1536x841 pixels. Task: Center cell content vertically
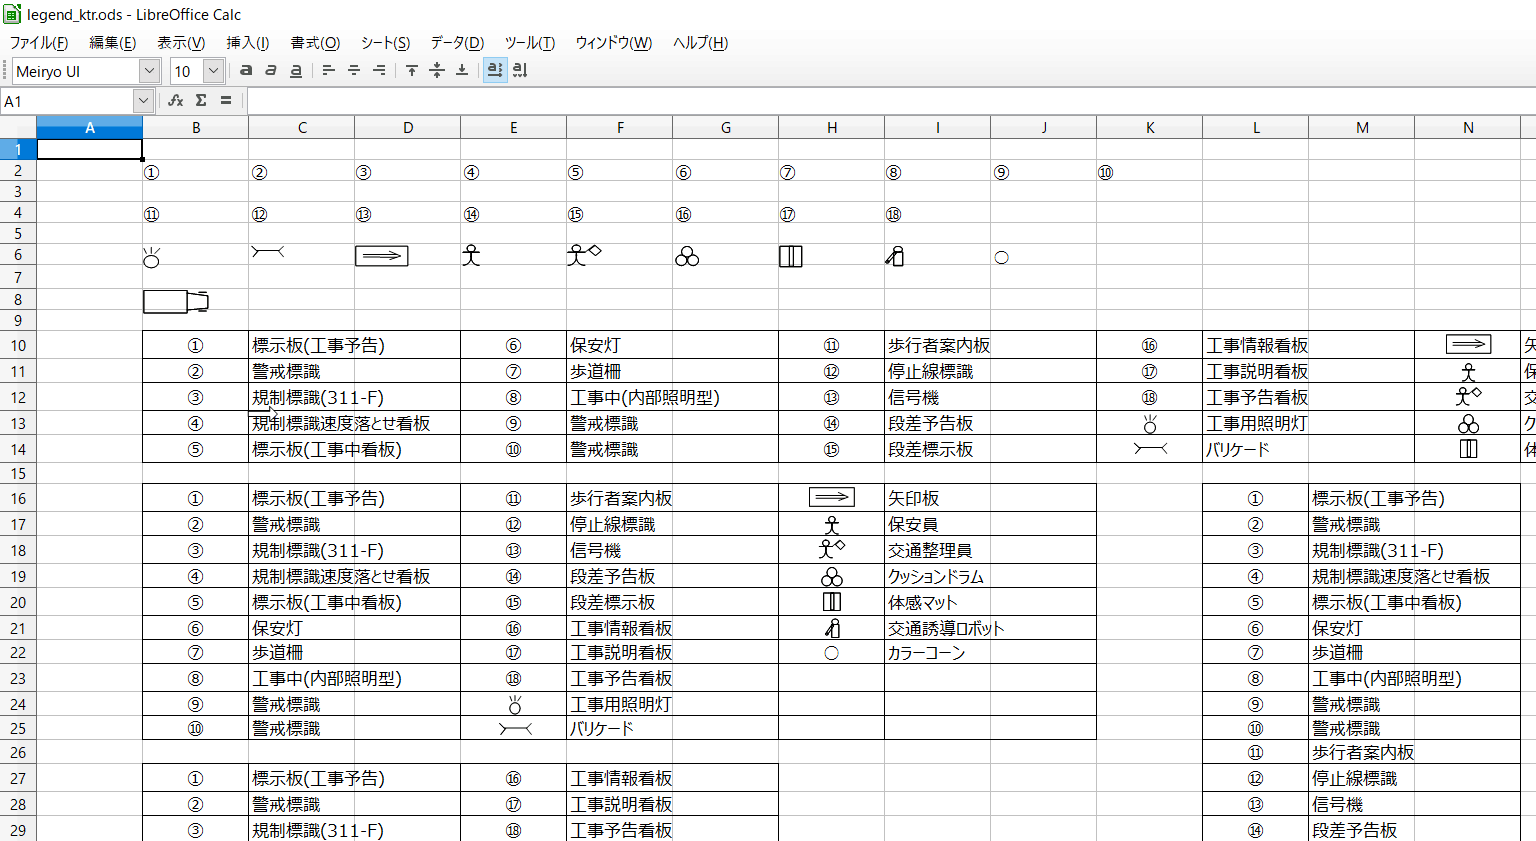436,70
